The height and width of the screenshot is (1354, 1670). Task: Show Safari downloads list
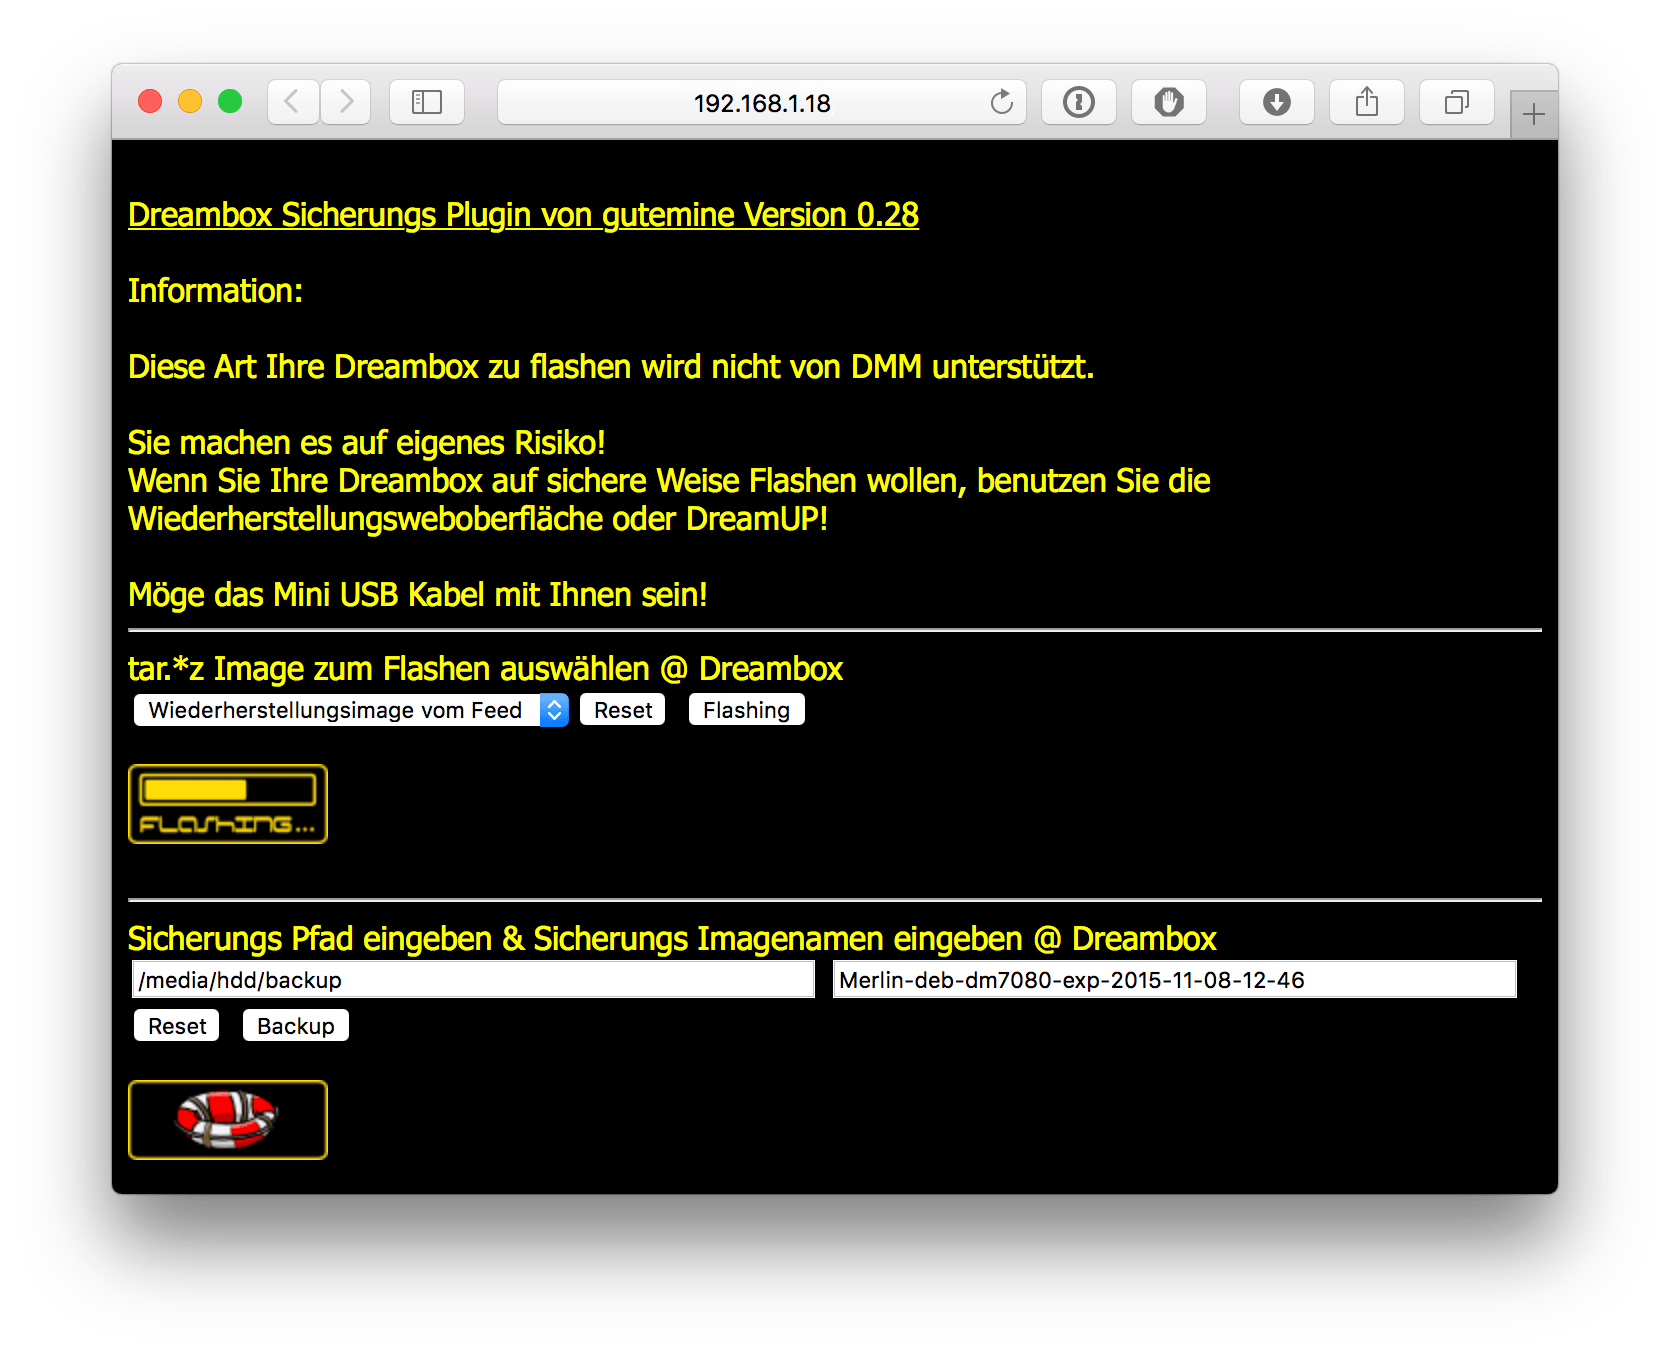click(1277, 102)
